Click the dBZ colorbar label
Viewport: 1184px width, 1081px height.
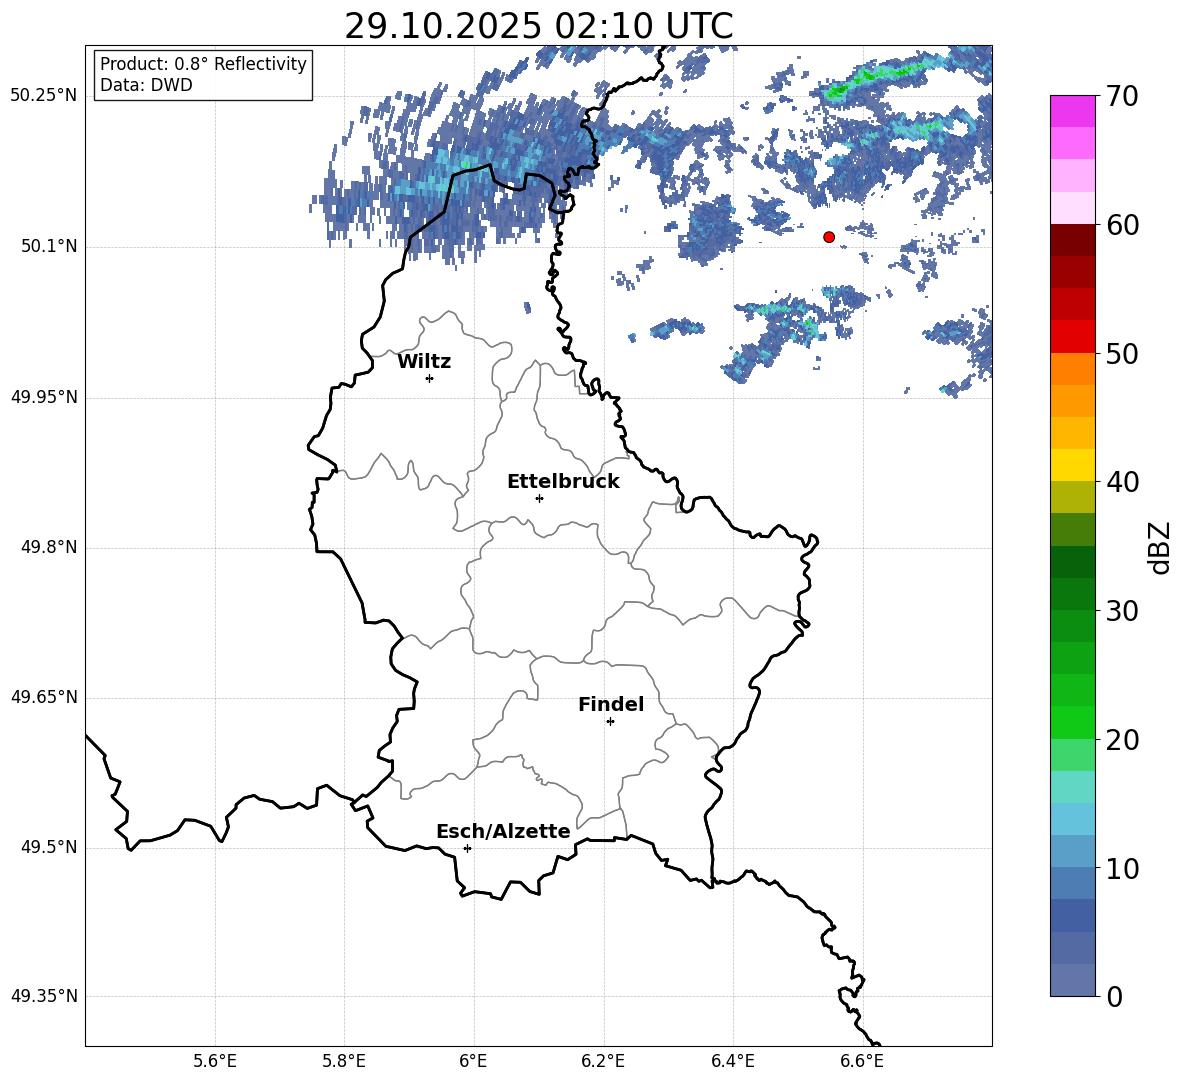[x=1158, y=547]
